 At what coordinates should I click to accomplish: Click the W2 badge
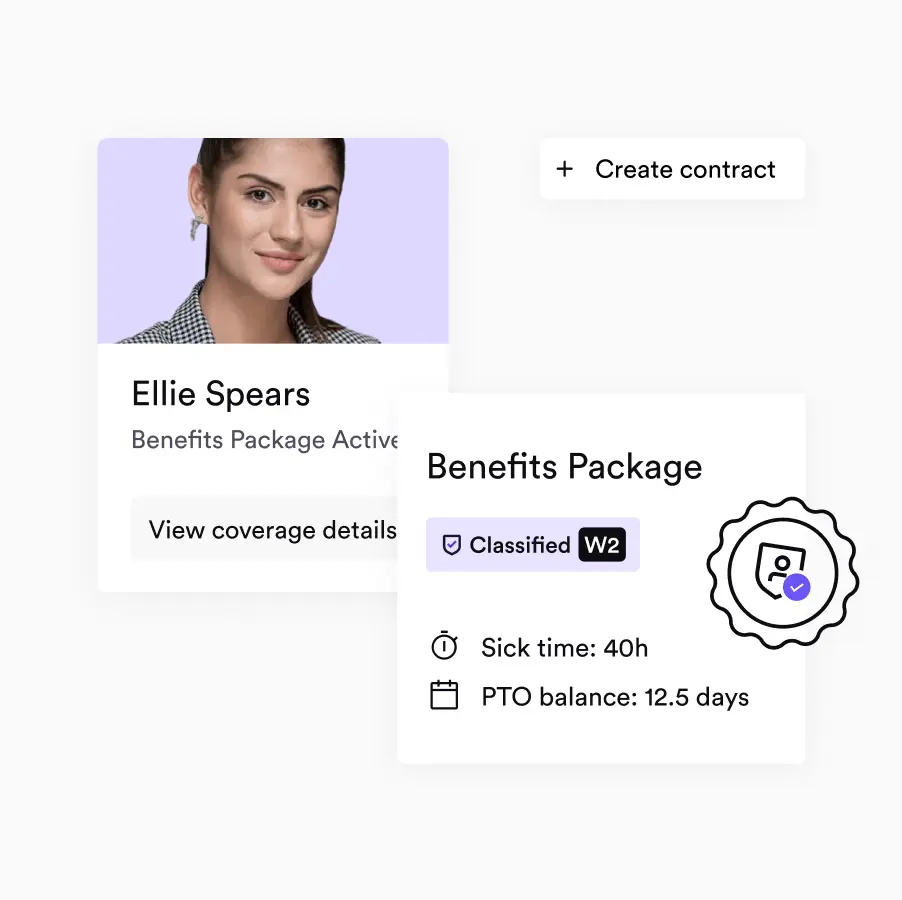point(602,544)
